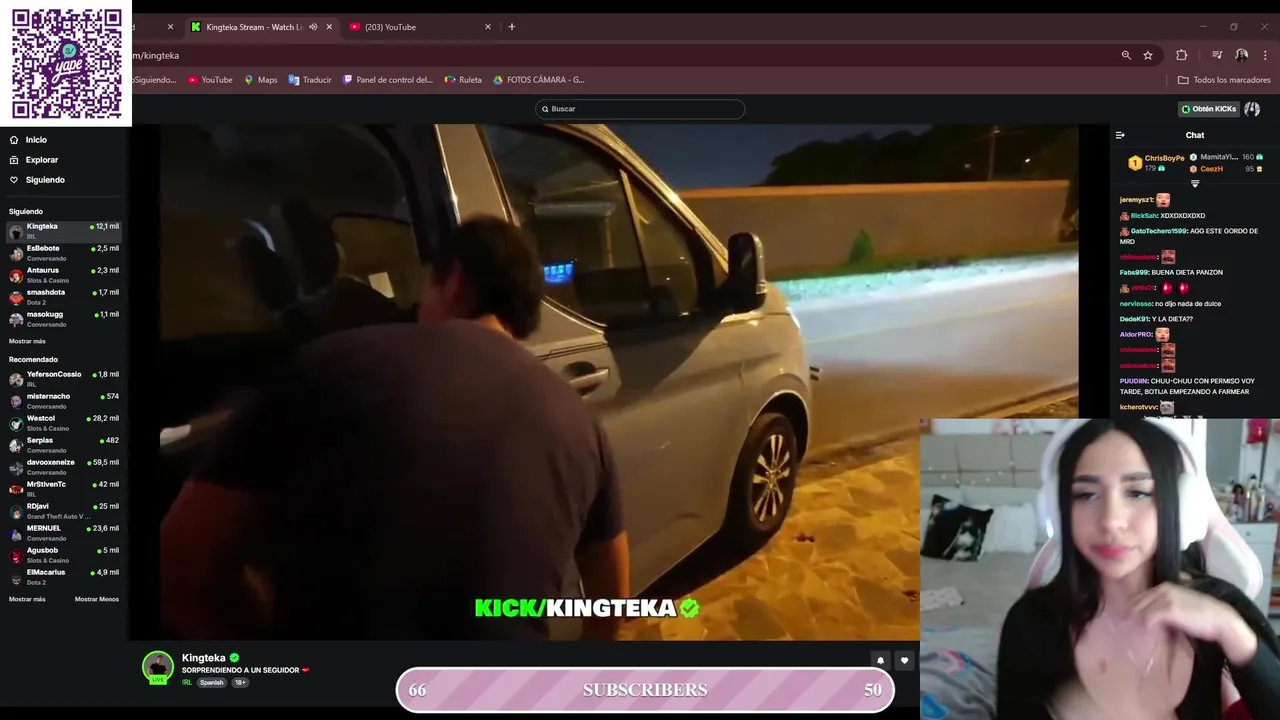The width and height of the screenshot is (1280, 720).
Task: Open Antaurus channel in sidebar
Action: coord(64,275)
